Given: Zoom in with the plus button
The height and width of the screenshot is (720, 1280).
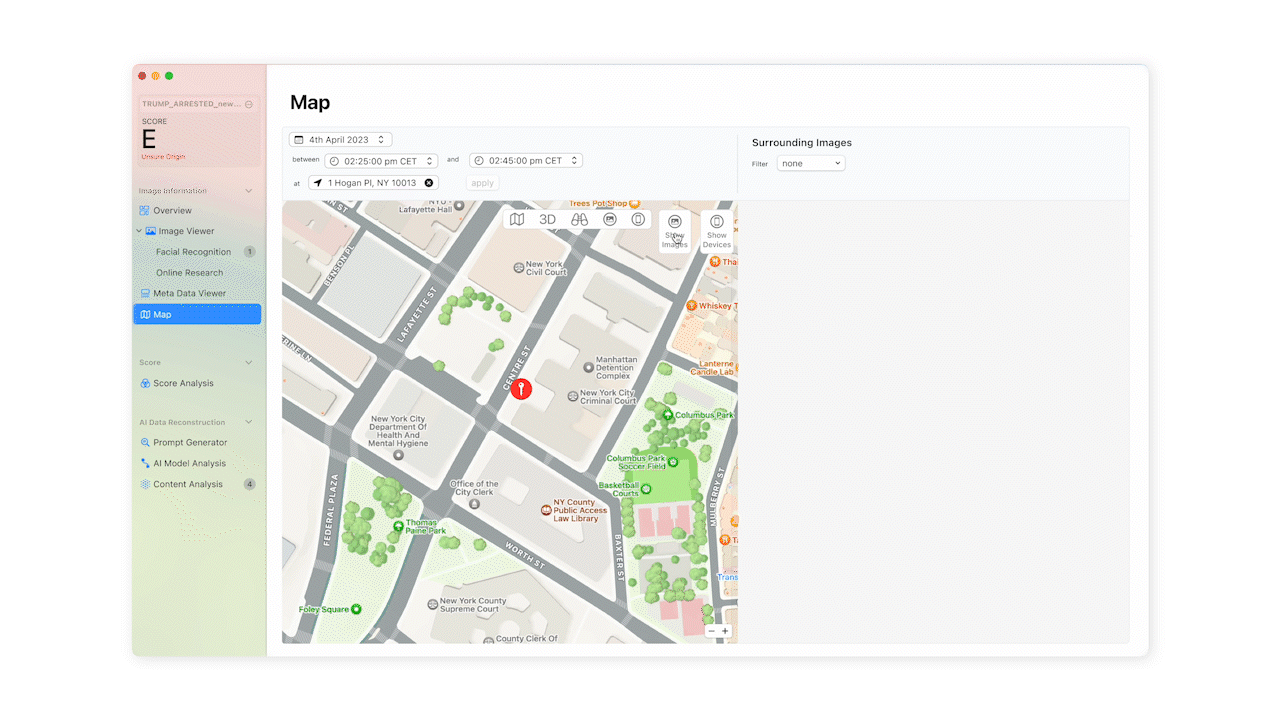Looking at the screenshot, I should coord(725,631).
